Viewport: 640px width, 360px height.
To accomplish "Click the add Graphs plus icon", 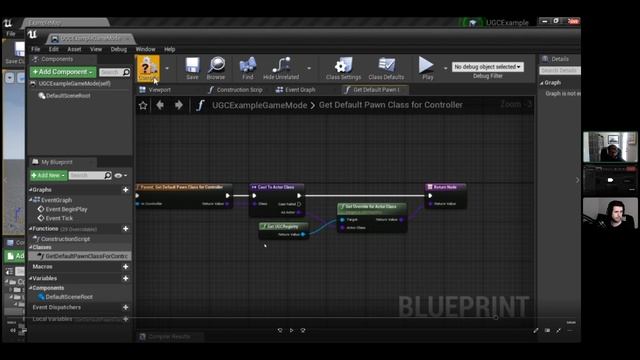I will click(x=125, y=189).
